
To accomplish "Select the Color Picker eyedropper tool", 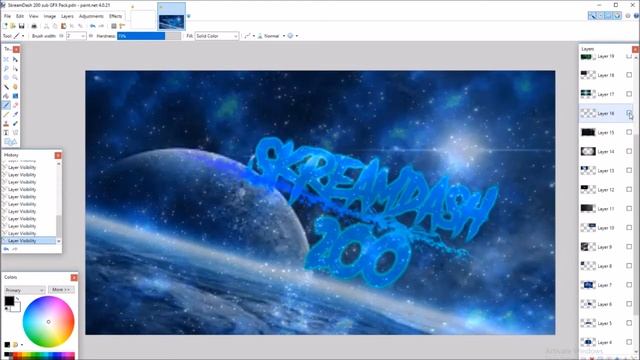I will (16, 114).
